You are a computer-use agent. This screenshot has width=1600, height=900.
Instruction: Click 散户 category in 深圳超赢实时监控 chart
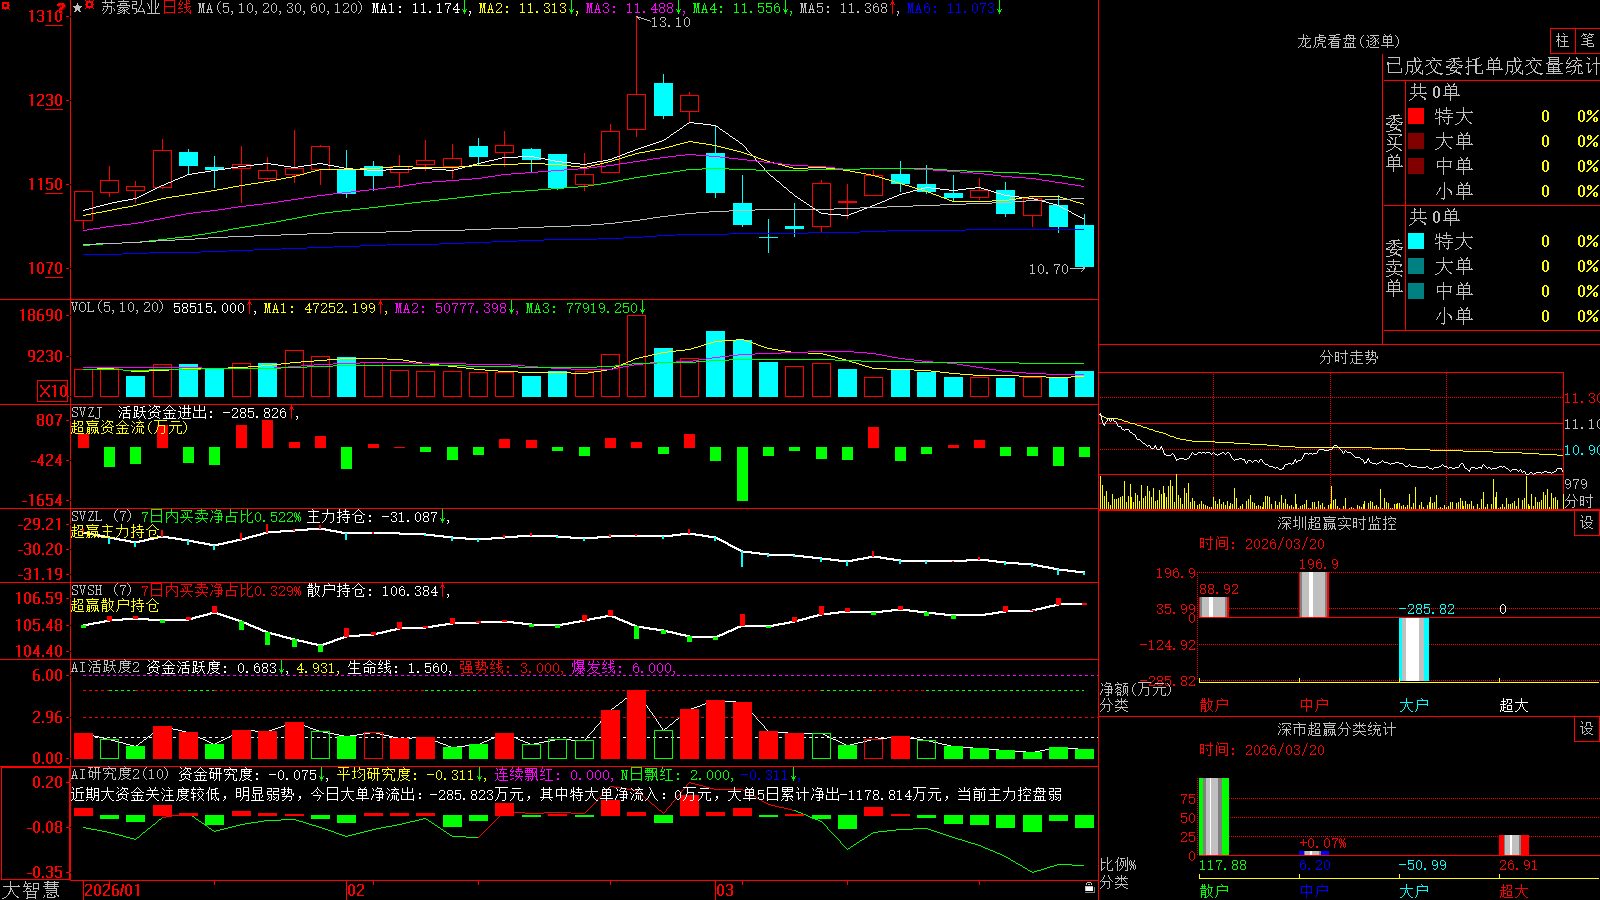pyautogui.click(x=1214, y=705)
